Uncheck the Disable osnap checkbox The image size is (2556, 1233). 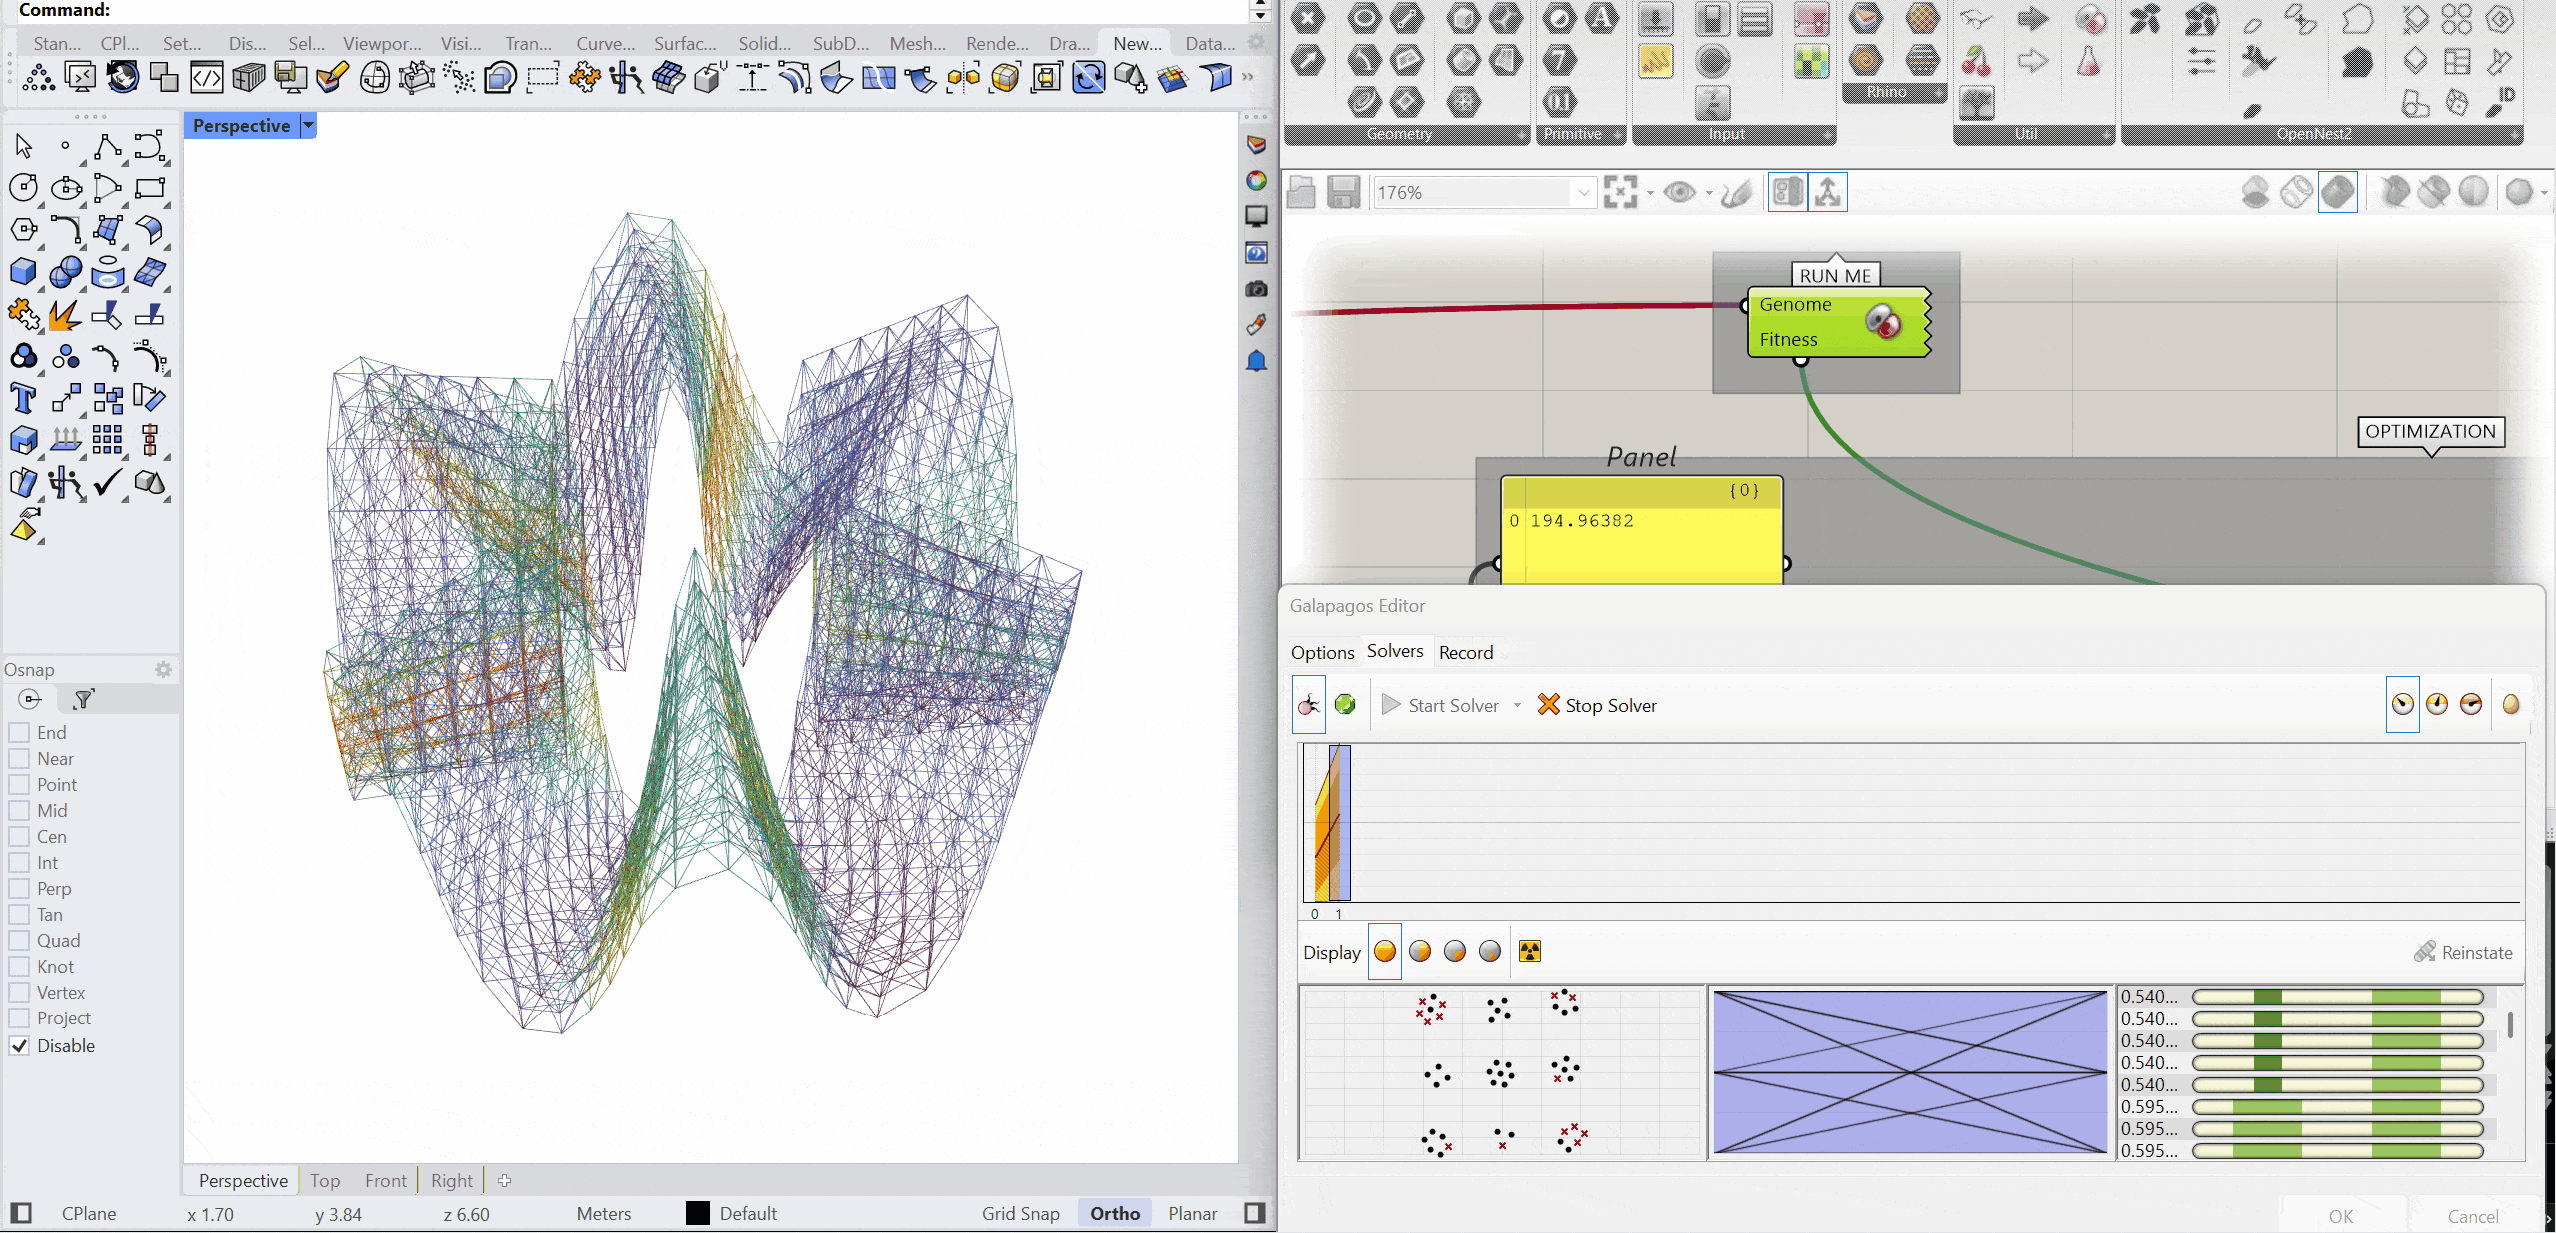(19, 1046)
